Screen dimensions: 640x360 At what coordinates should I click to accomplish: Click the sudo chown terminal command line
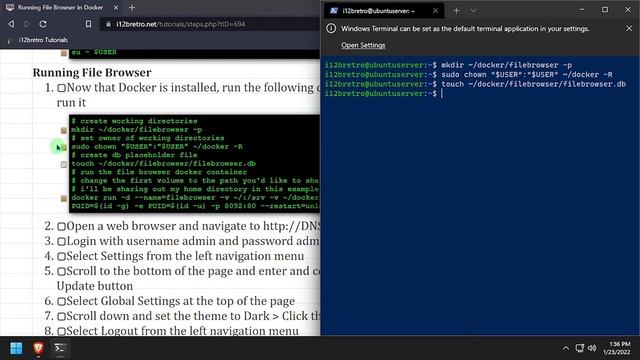click(x=469, y=74)
